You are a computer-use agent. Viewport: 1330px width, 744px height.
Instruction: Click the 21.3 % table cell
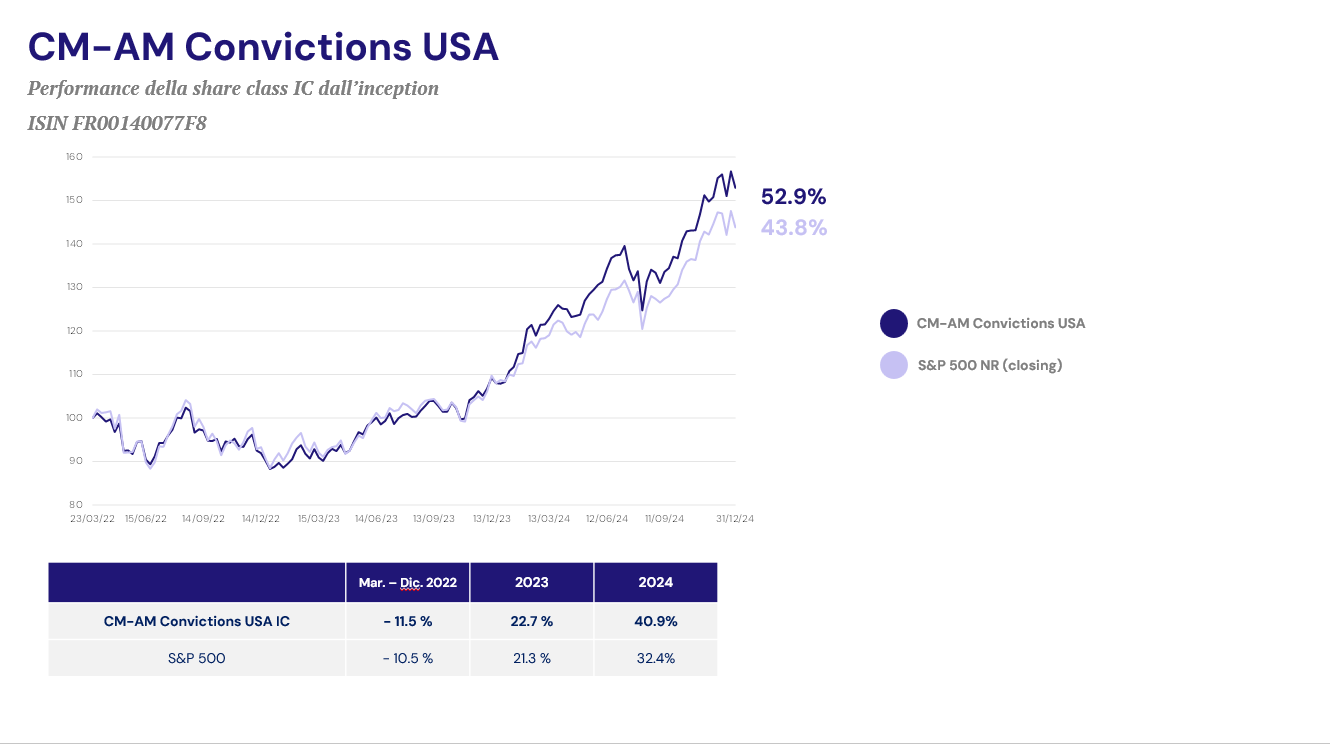tap(531, 658)
